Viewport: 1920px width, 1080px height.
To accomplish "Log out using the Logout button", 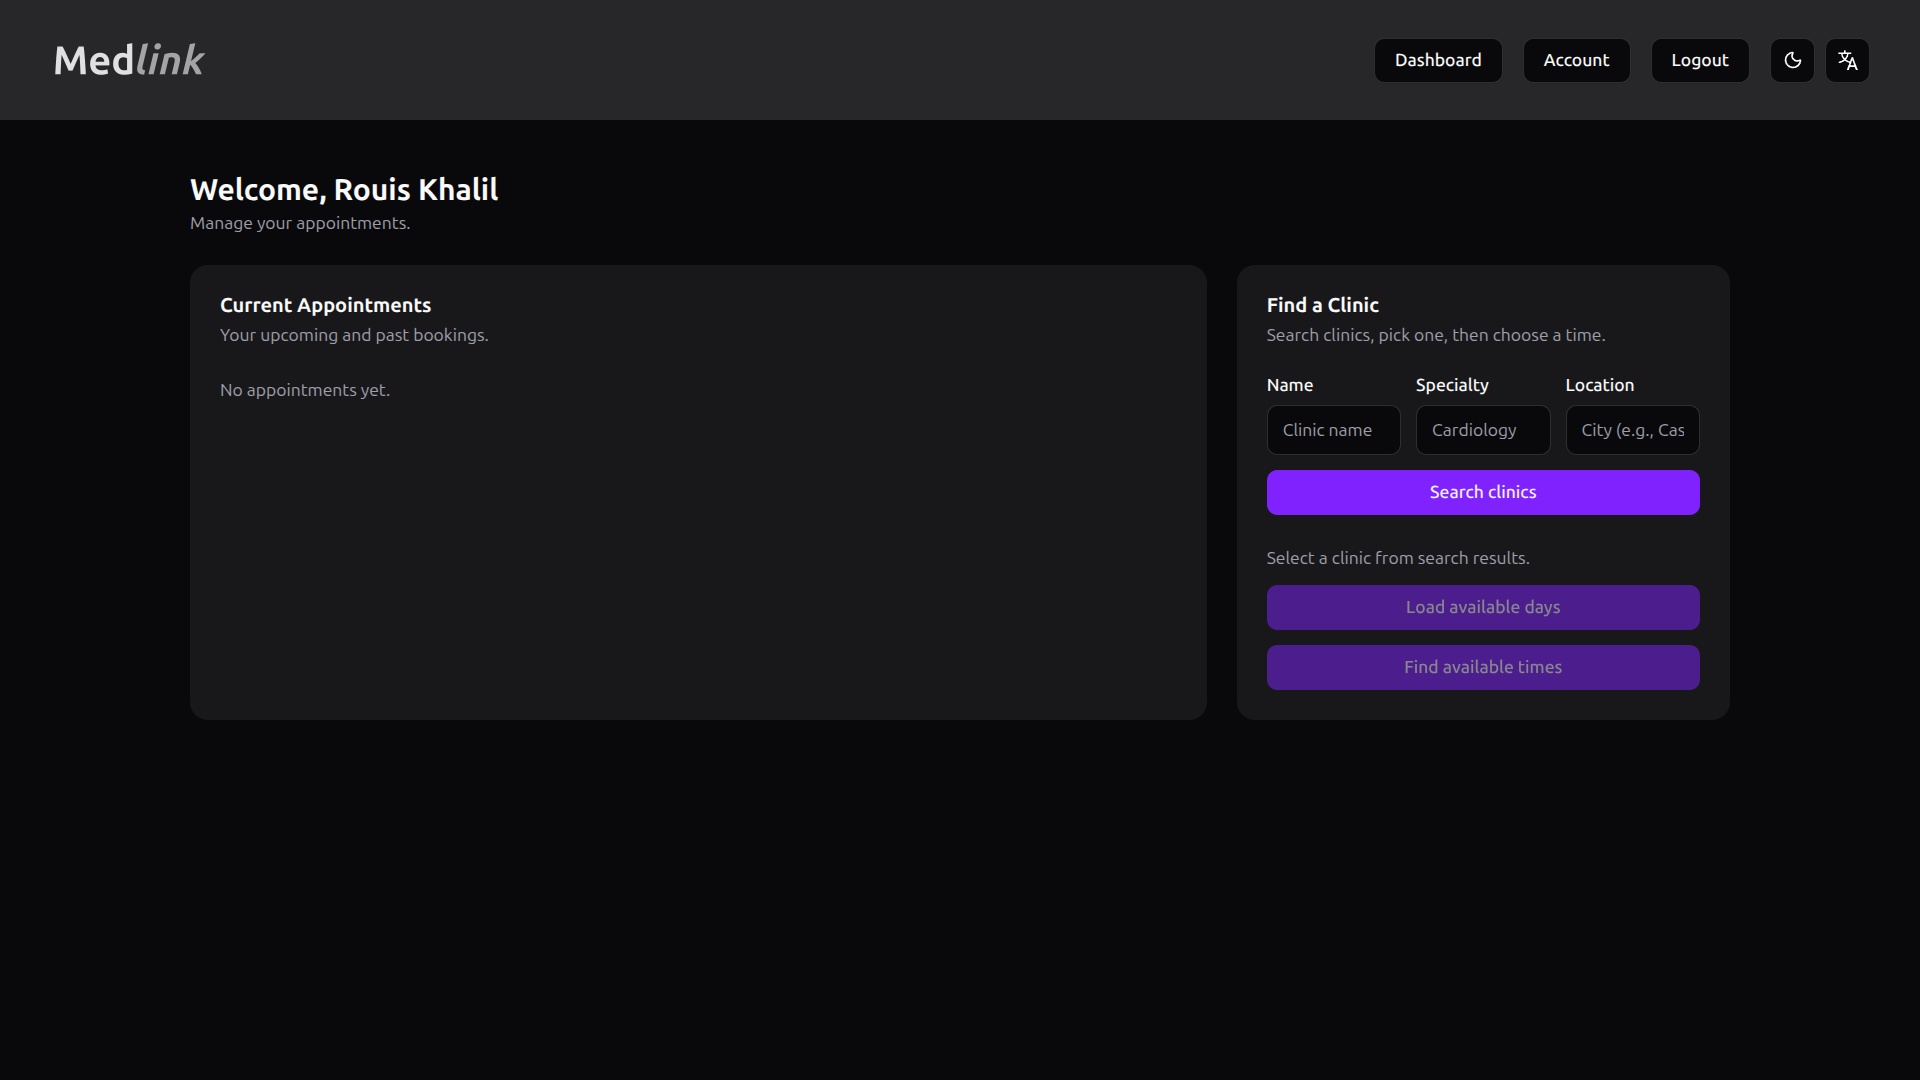I will pyautogui.click(x=1699, y=60).
